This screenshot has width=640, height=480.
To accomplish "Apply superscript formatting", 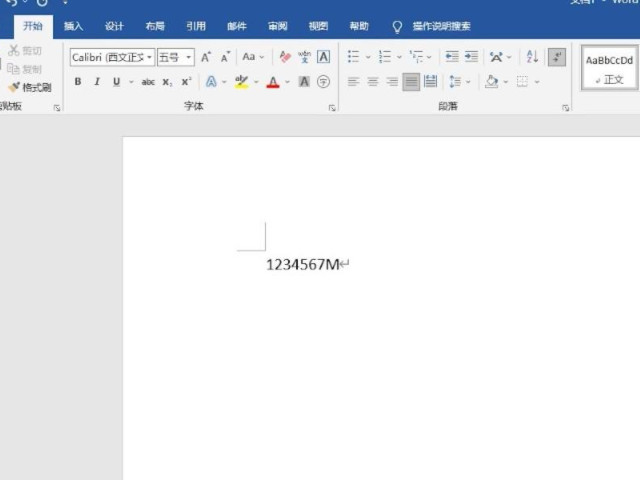I will [186, 82].
